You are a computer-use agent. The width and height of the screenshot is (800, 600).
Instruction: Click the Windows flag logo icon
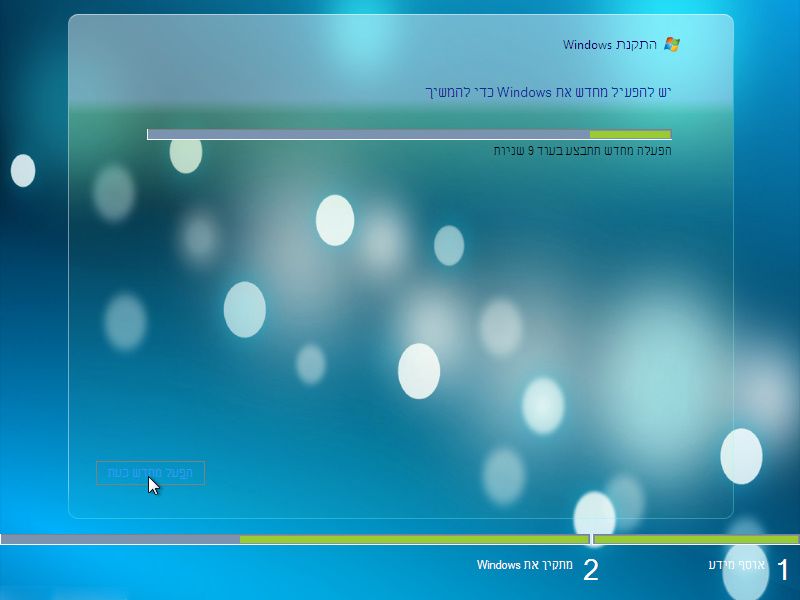(x=671, y=44)
